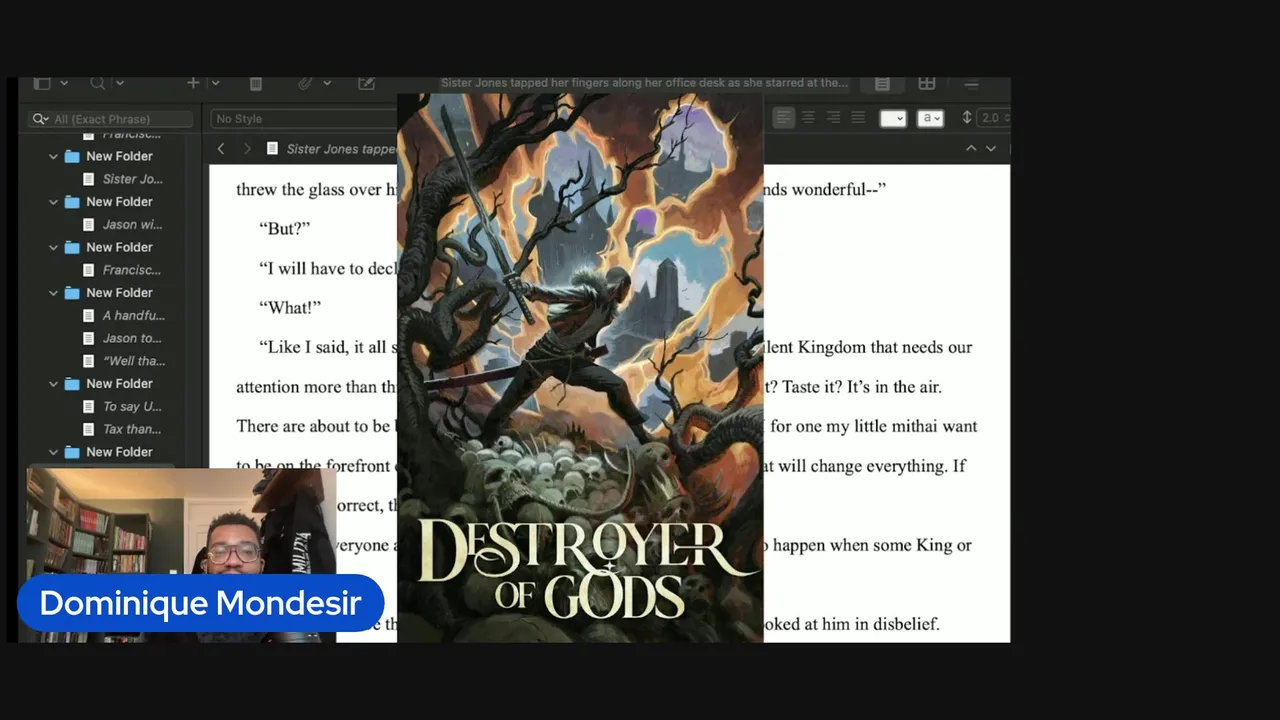Open the Add item dropdown arrow
The width and height of the screenshot is (1280, 720).
coord(215,83)
